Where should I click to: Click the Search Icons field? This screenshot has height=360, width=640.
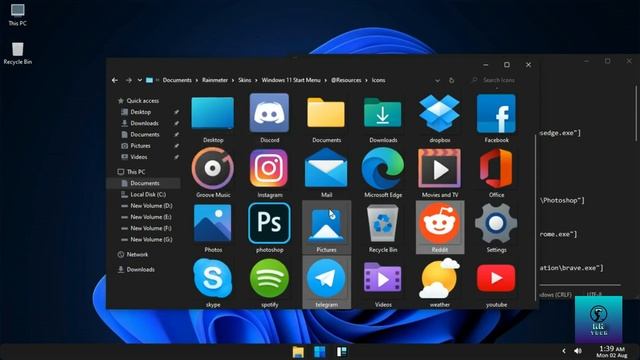[500, 80]
